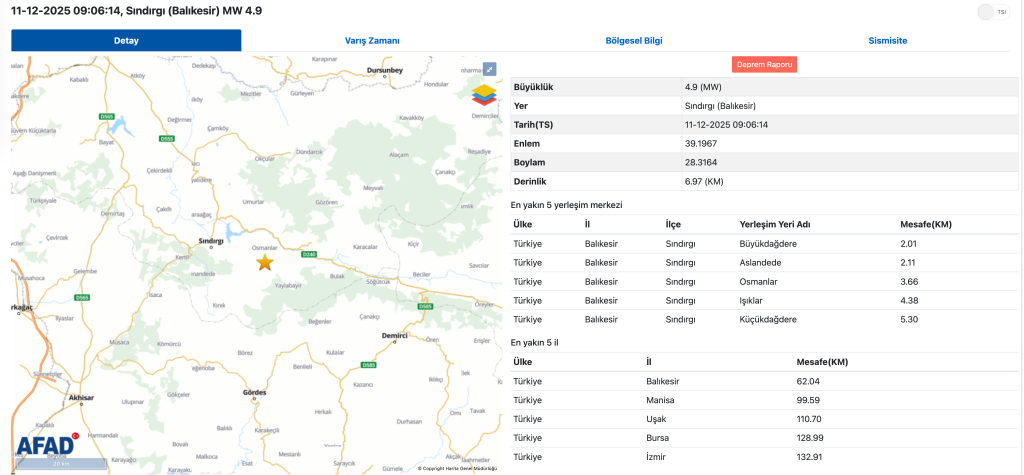
Task: Click the 20 km map scale bar
Action: click(x=62, y=464)
